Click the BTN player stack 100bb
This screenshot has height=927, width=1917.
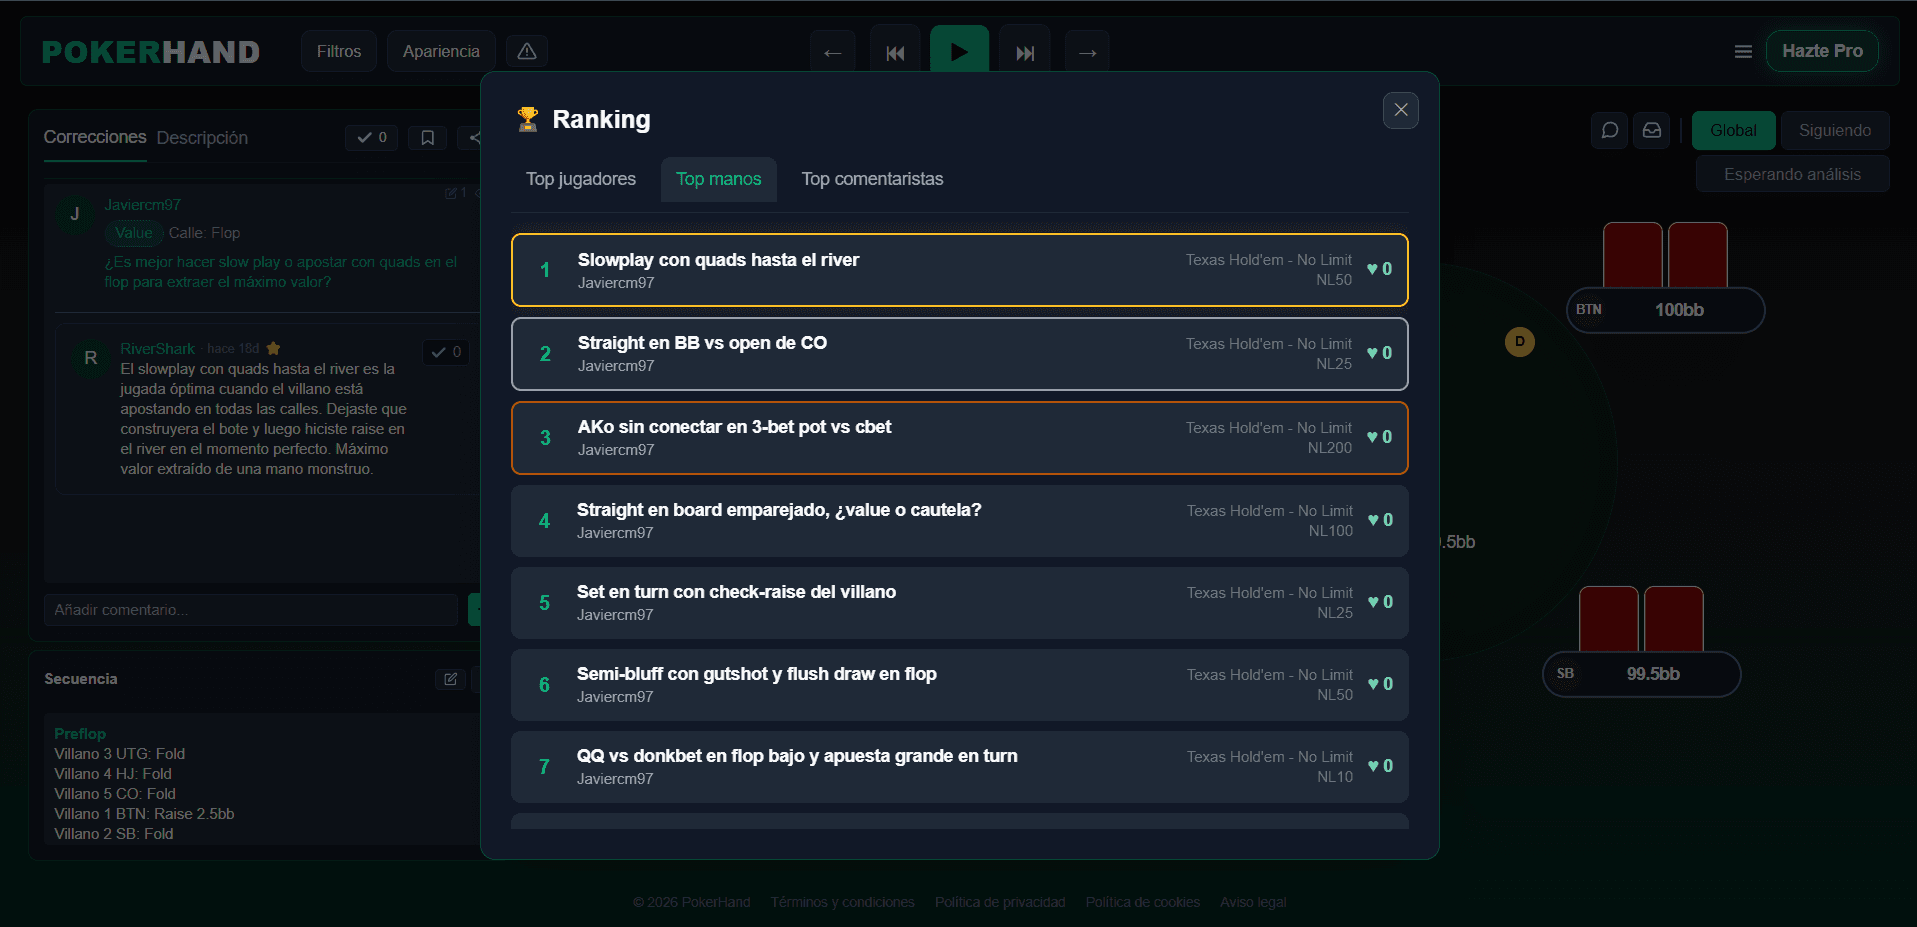point(1665,310)
